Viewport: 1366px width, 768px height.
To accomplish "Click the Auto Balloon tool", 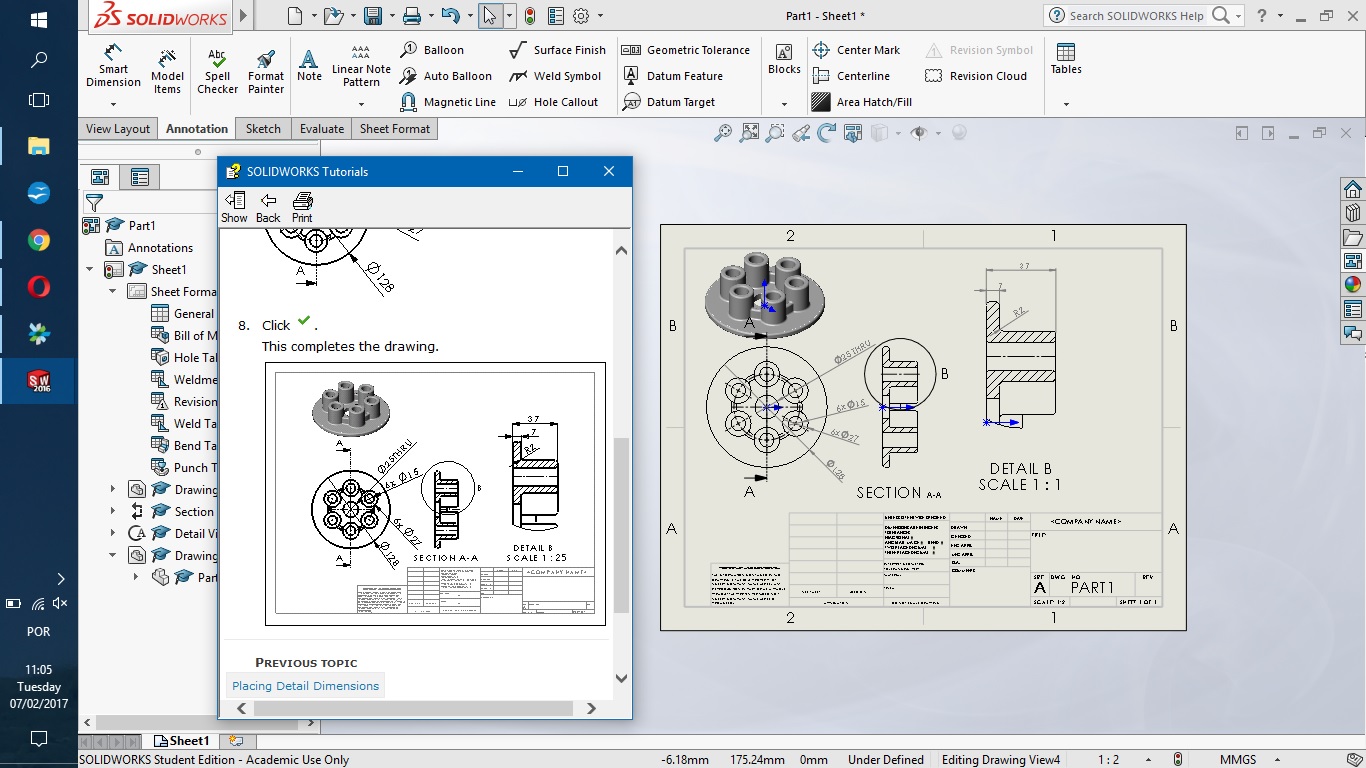I will click(x=446, y=76).
